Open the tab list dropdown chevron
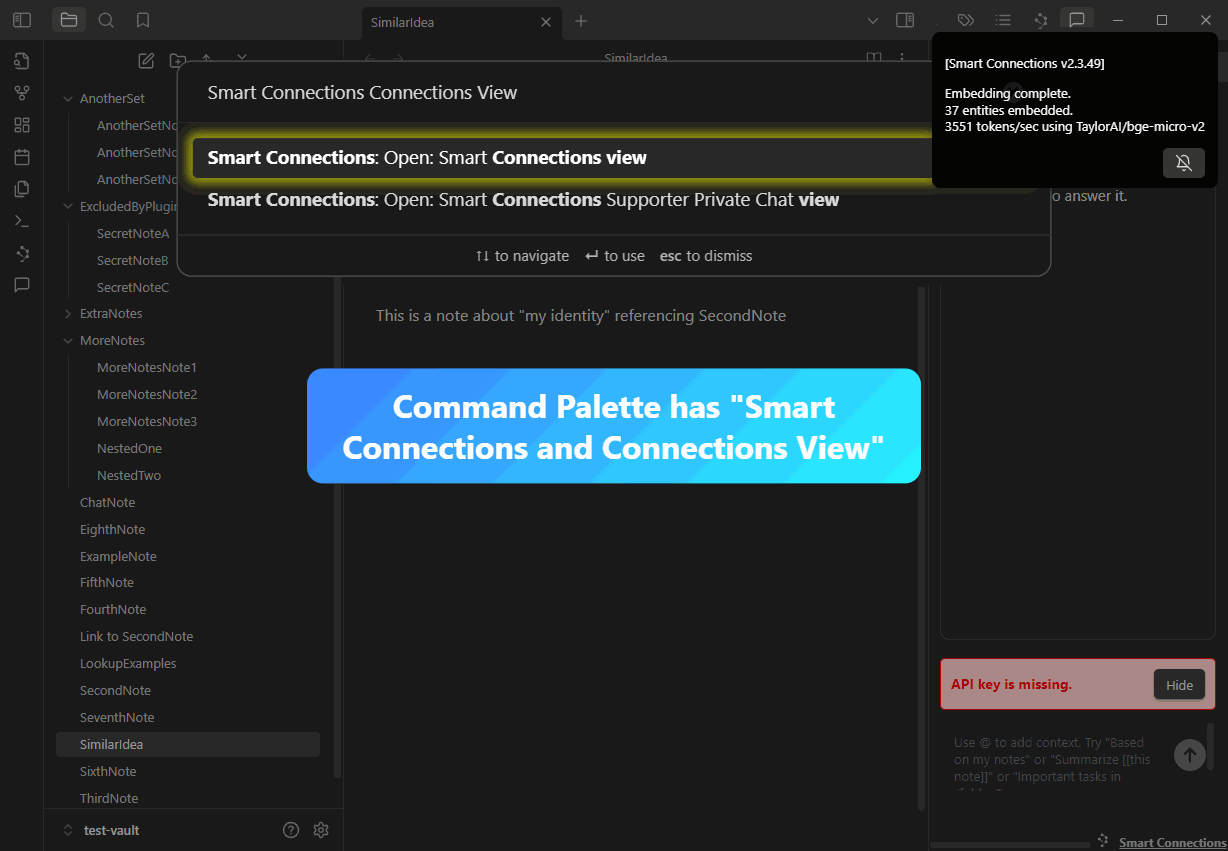The image size is (1228, 851). point(872,20)
